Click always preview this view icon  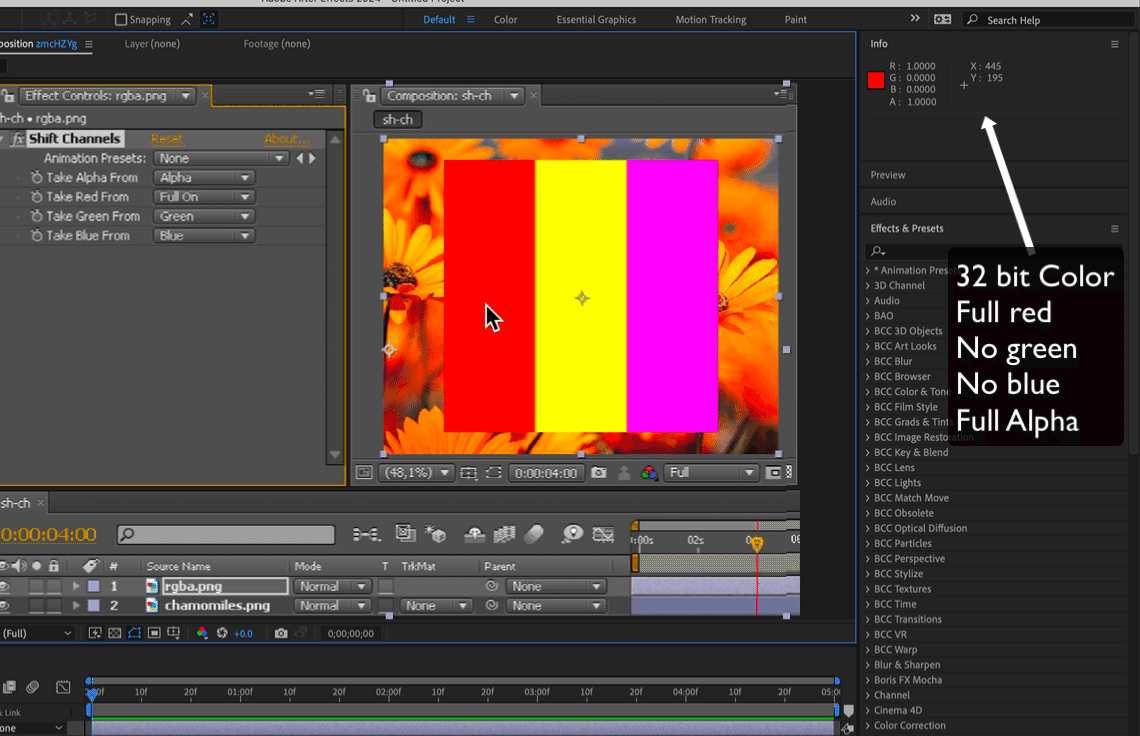pyautogui.click(x=364, y=473)
